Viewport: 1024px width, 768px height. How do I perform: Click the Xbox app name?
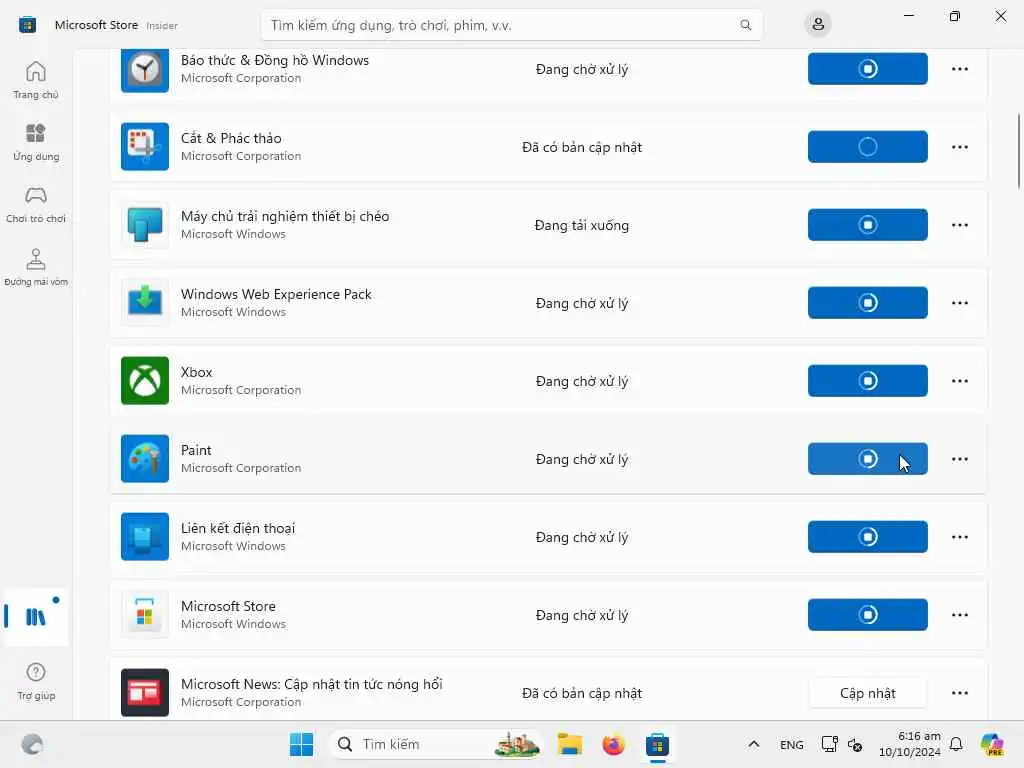click(197, 372)
